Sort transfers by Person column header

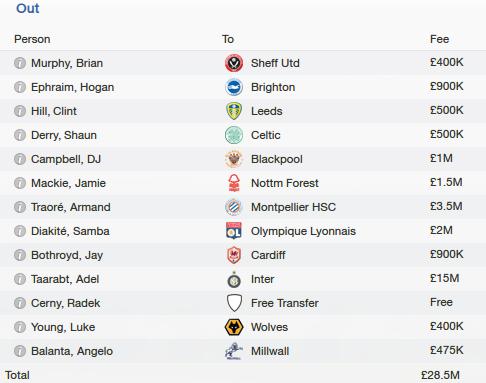pyautogui.click(x=32, y=39)
